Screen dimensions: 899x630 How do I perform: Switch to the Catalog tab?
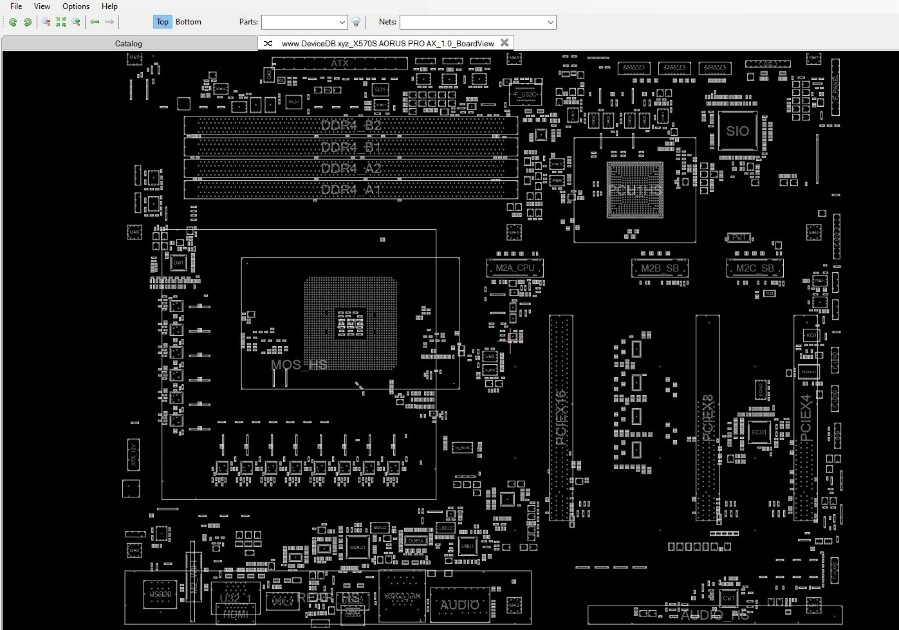click(128, 43)
